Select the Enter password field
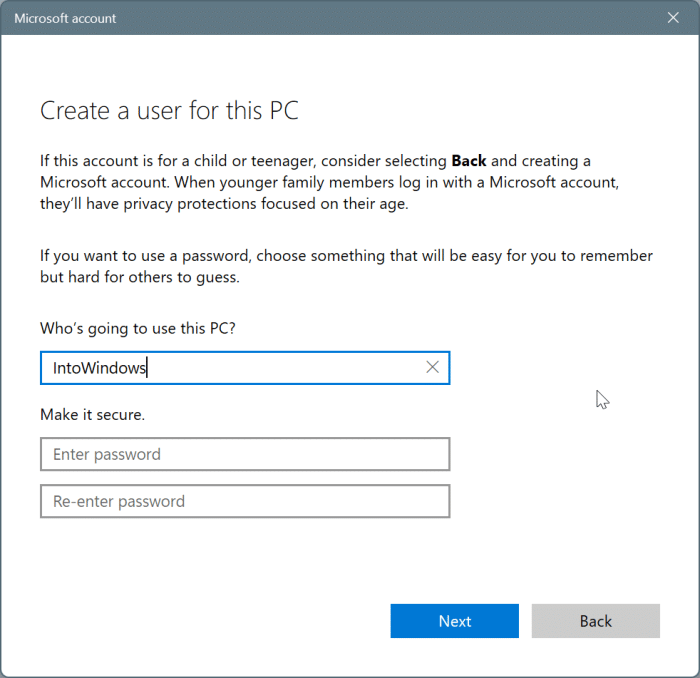The image size is (700, 678). 245,454
